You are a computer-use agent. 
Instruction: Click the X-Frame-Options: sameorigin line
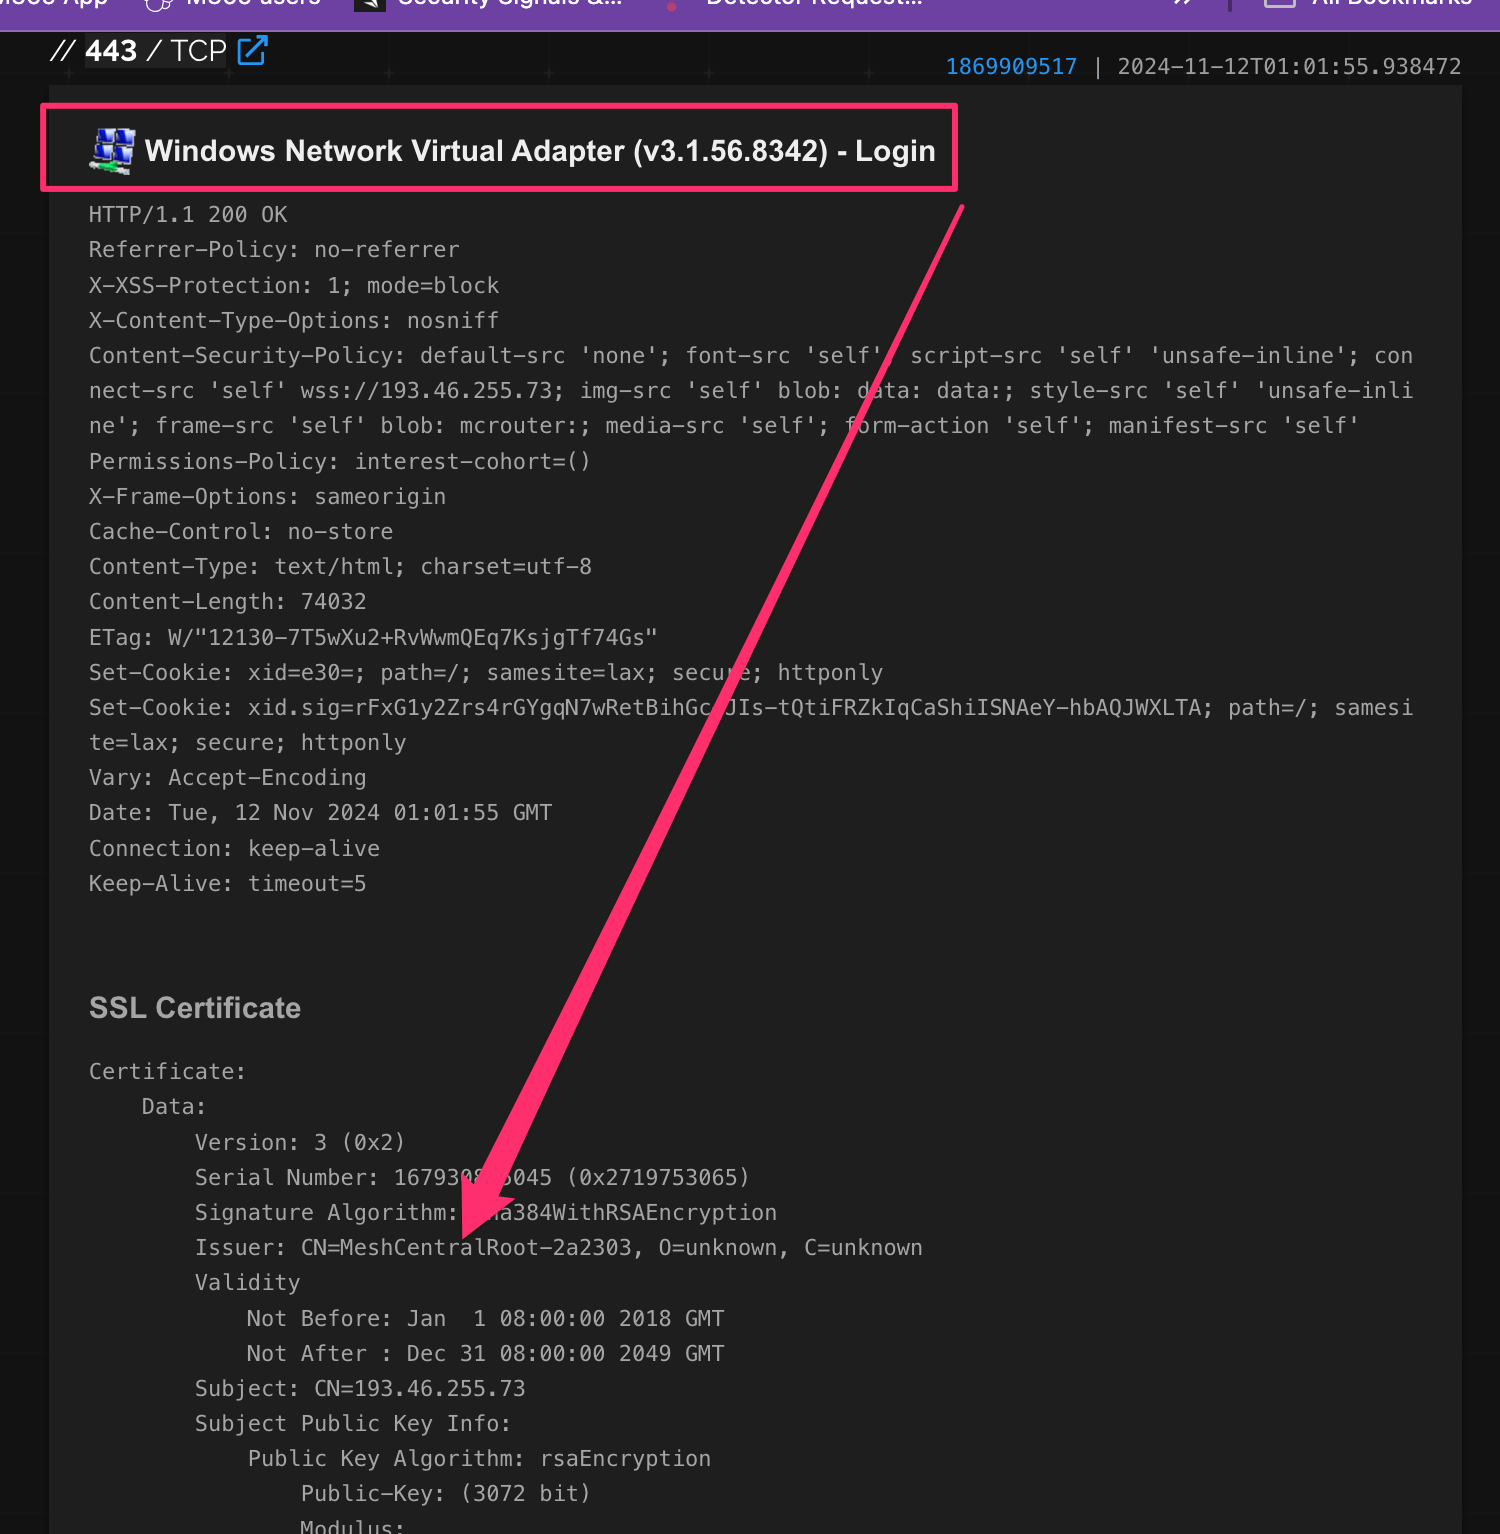click(x=267, y=497)
